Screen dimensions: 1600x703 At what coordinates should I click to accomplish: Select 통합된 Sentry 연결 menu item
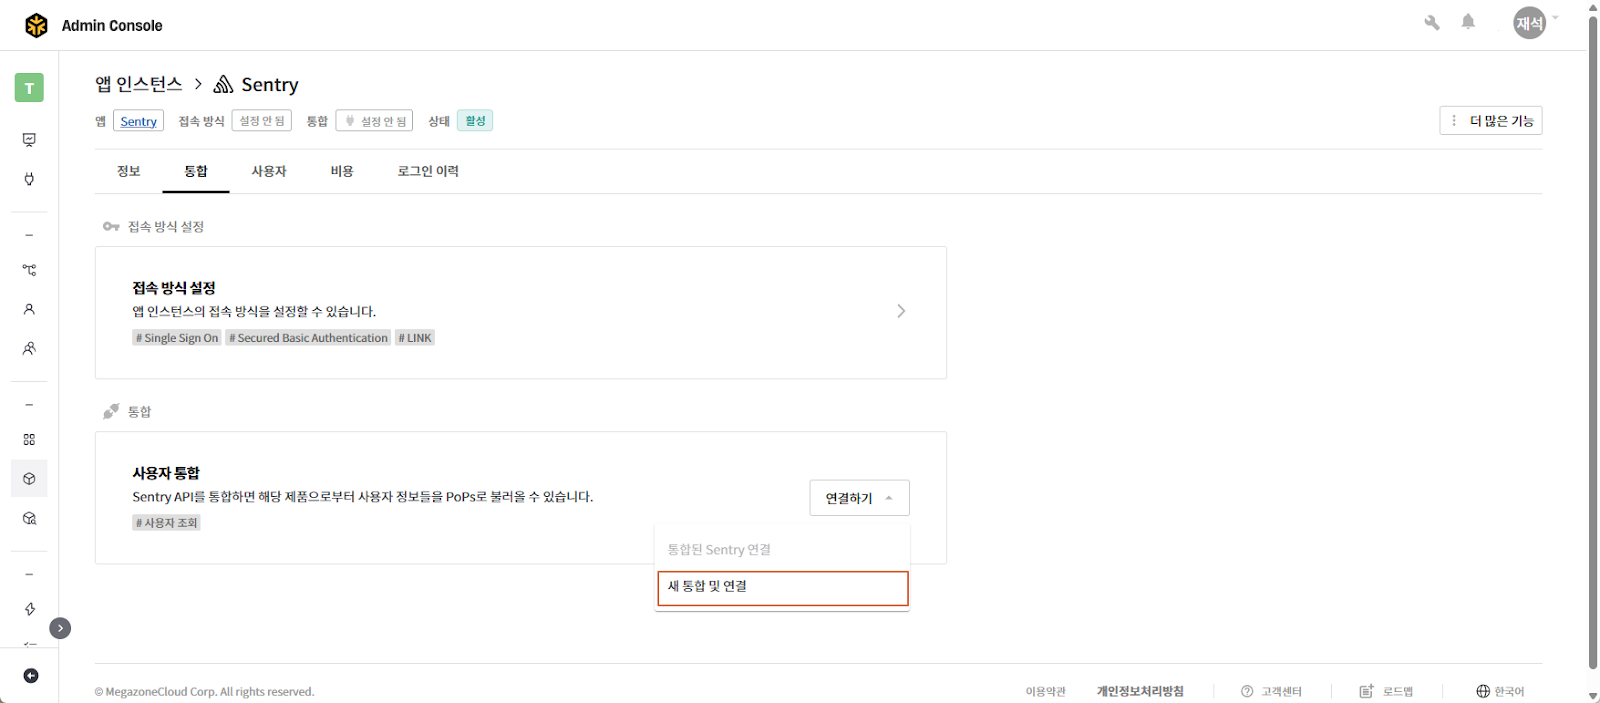[782, 550]
